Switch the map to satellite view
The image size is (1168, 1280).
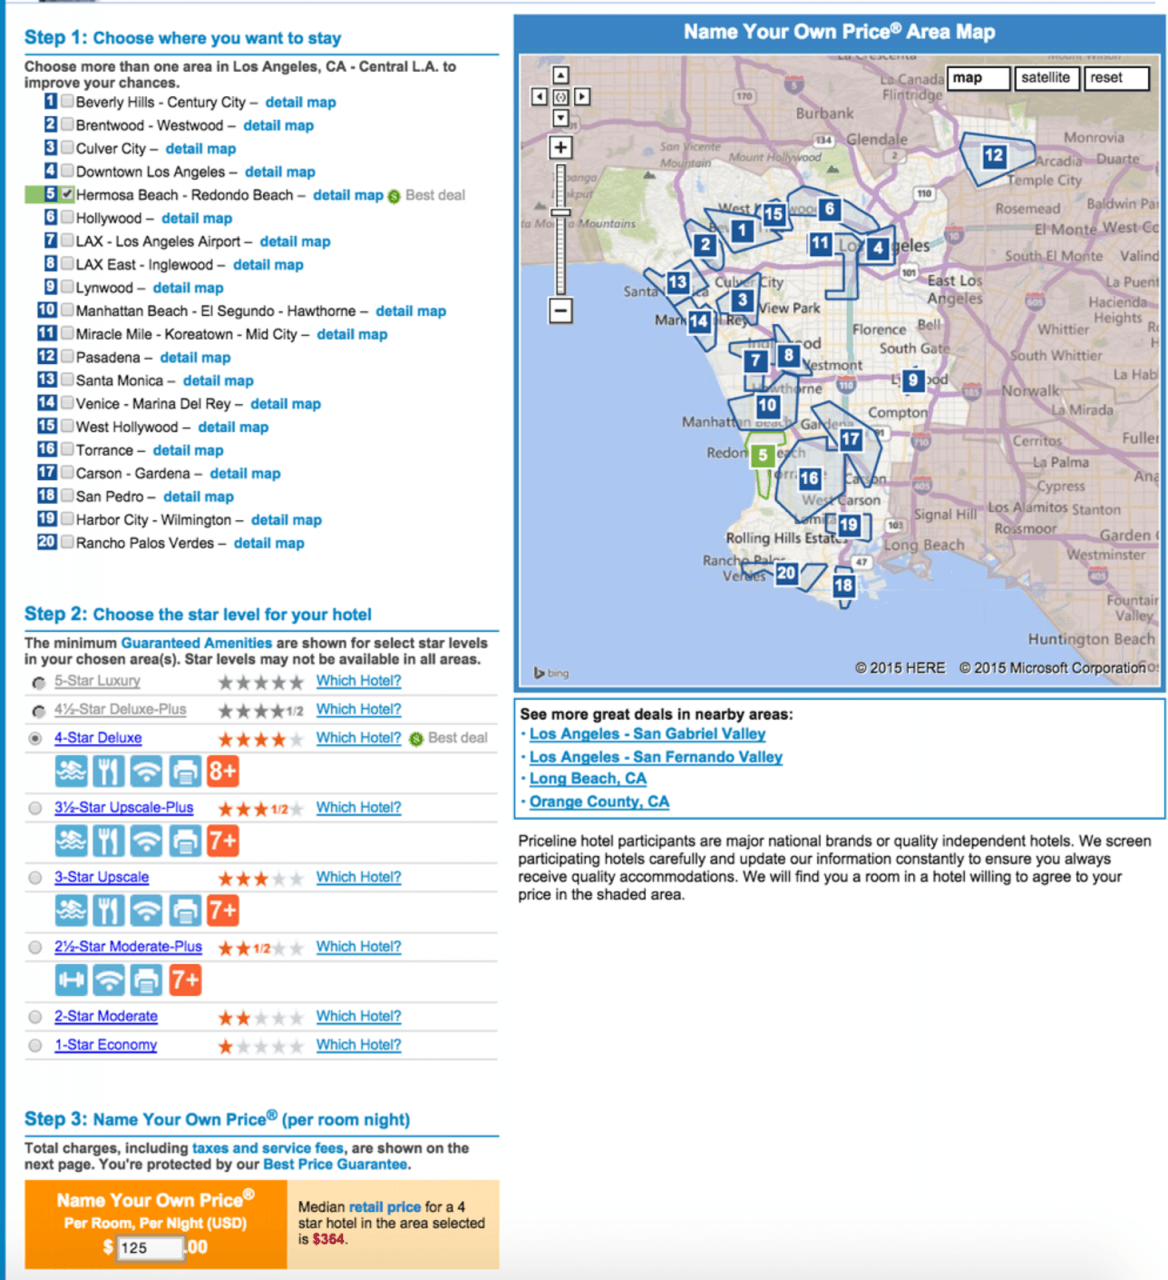point(1046,78)
